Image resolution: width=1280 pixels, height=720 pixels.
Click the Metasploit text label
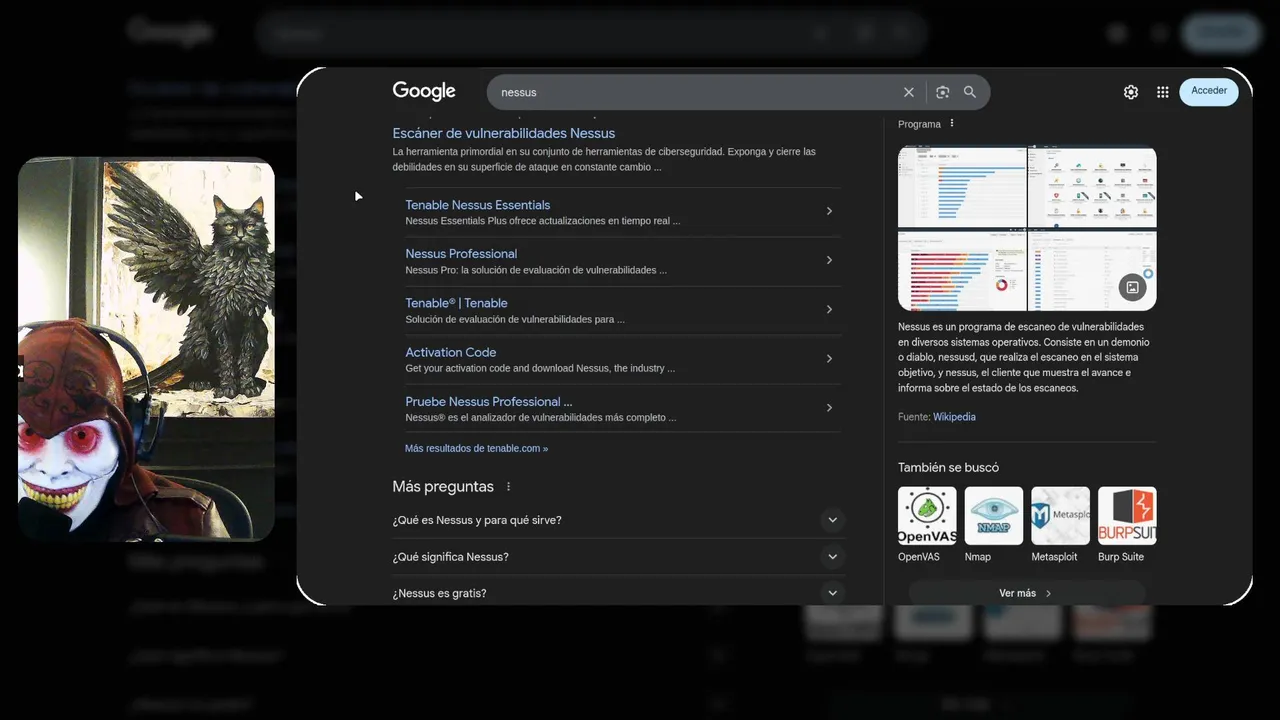coord(1055,557)
